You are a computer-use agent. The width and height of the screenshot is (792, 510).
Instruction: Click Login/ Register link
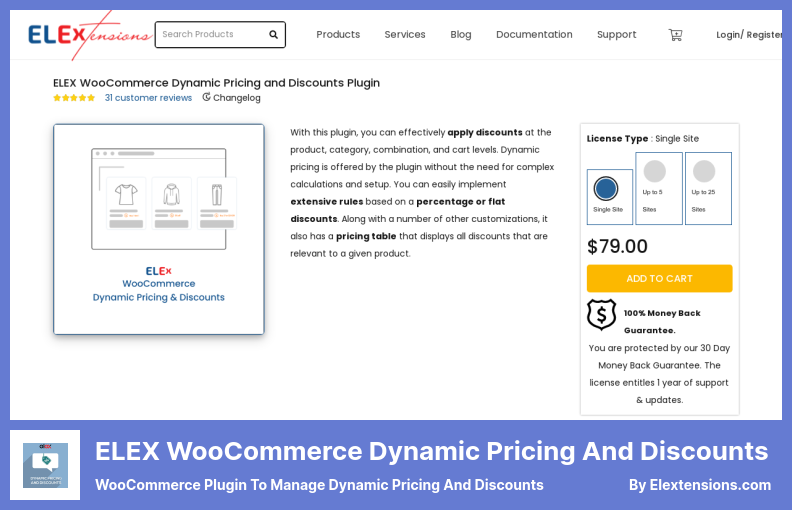point(749,35)
